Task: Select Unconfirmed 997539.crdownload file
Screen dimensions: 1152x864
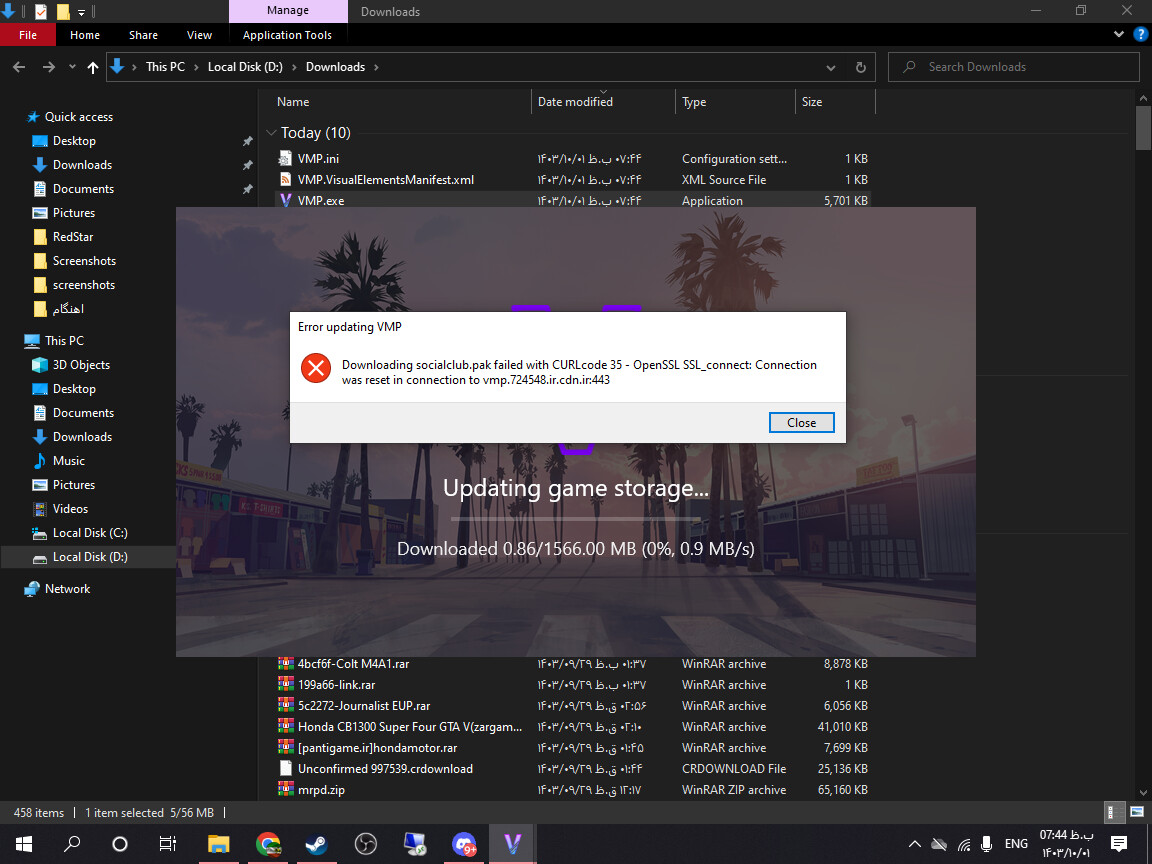Action: click(x=572, y=769)
